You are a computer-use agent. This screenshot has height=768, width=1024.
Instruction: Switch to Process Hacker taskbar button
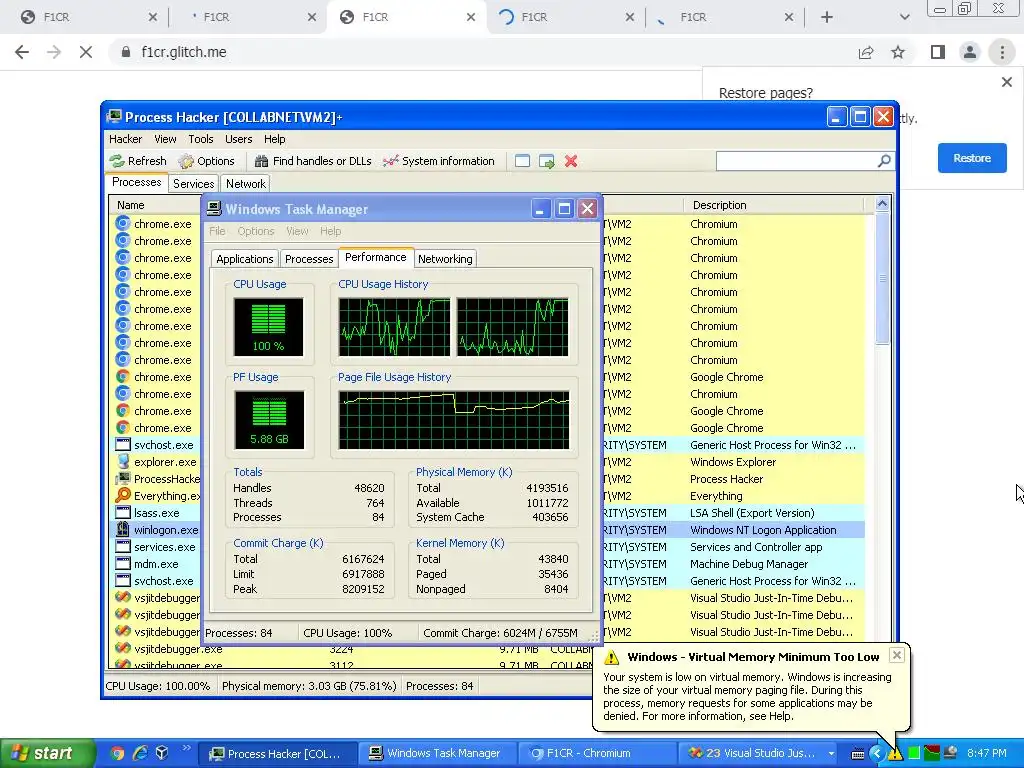(x=277, y=754)
